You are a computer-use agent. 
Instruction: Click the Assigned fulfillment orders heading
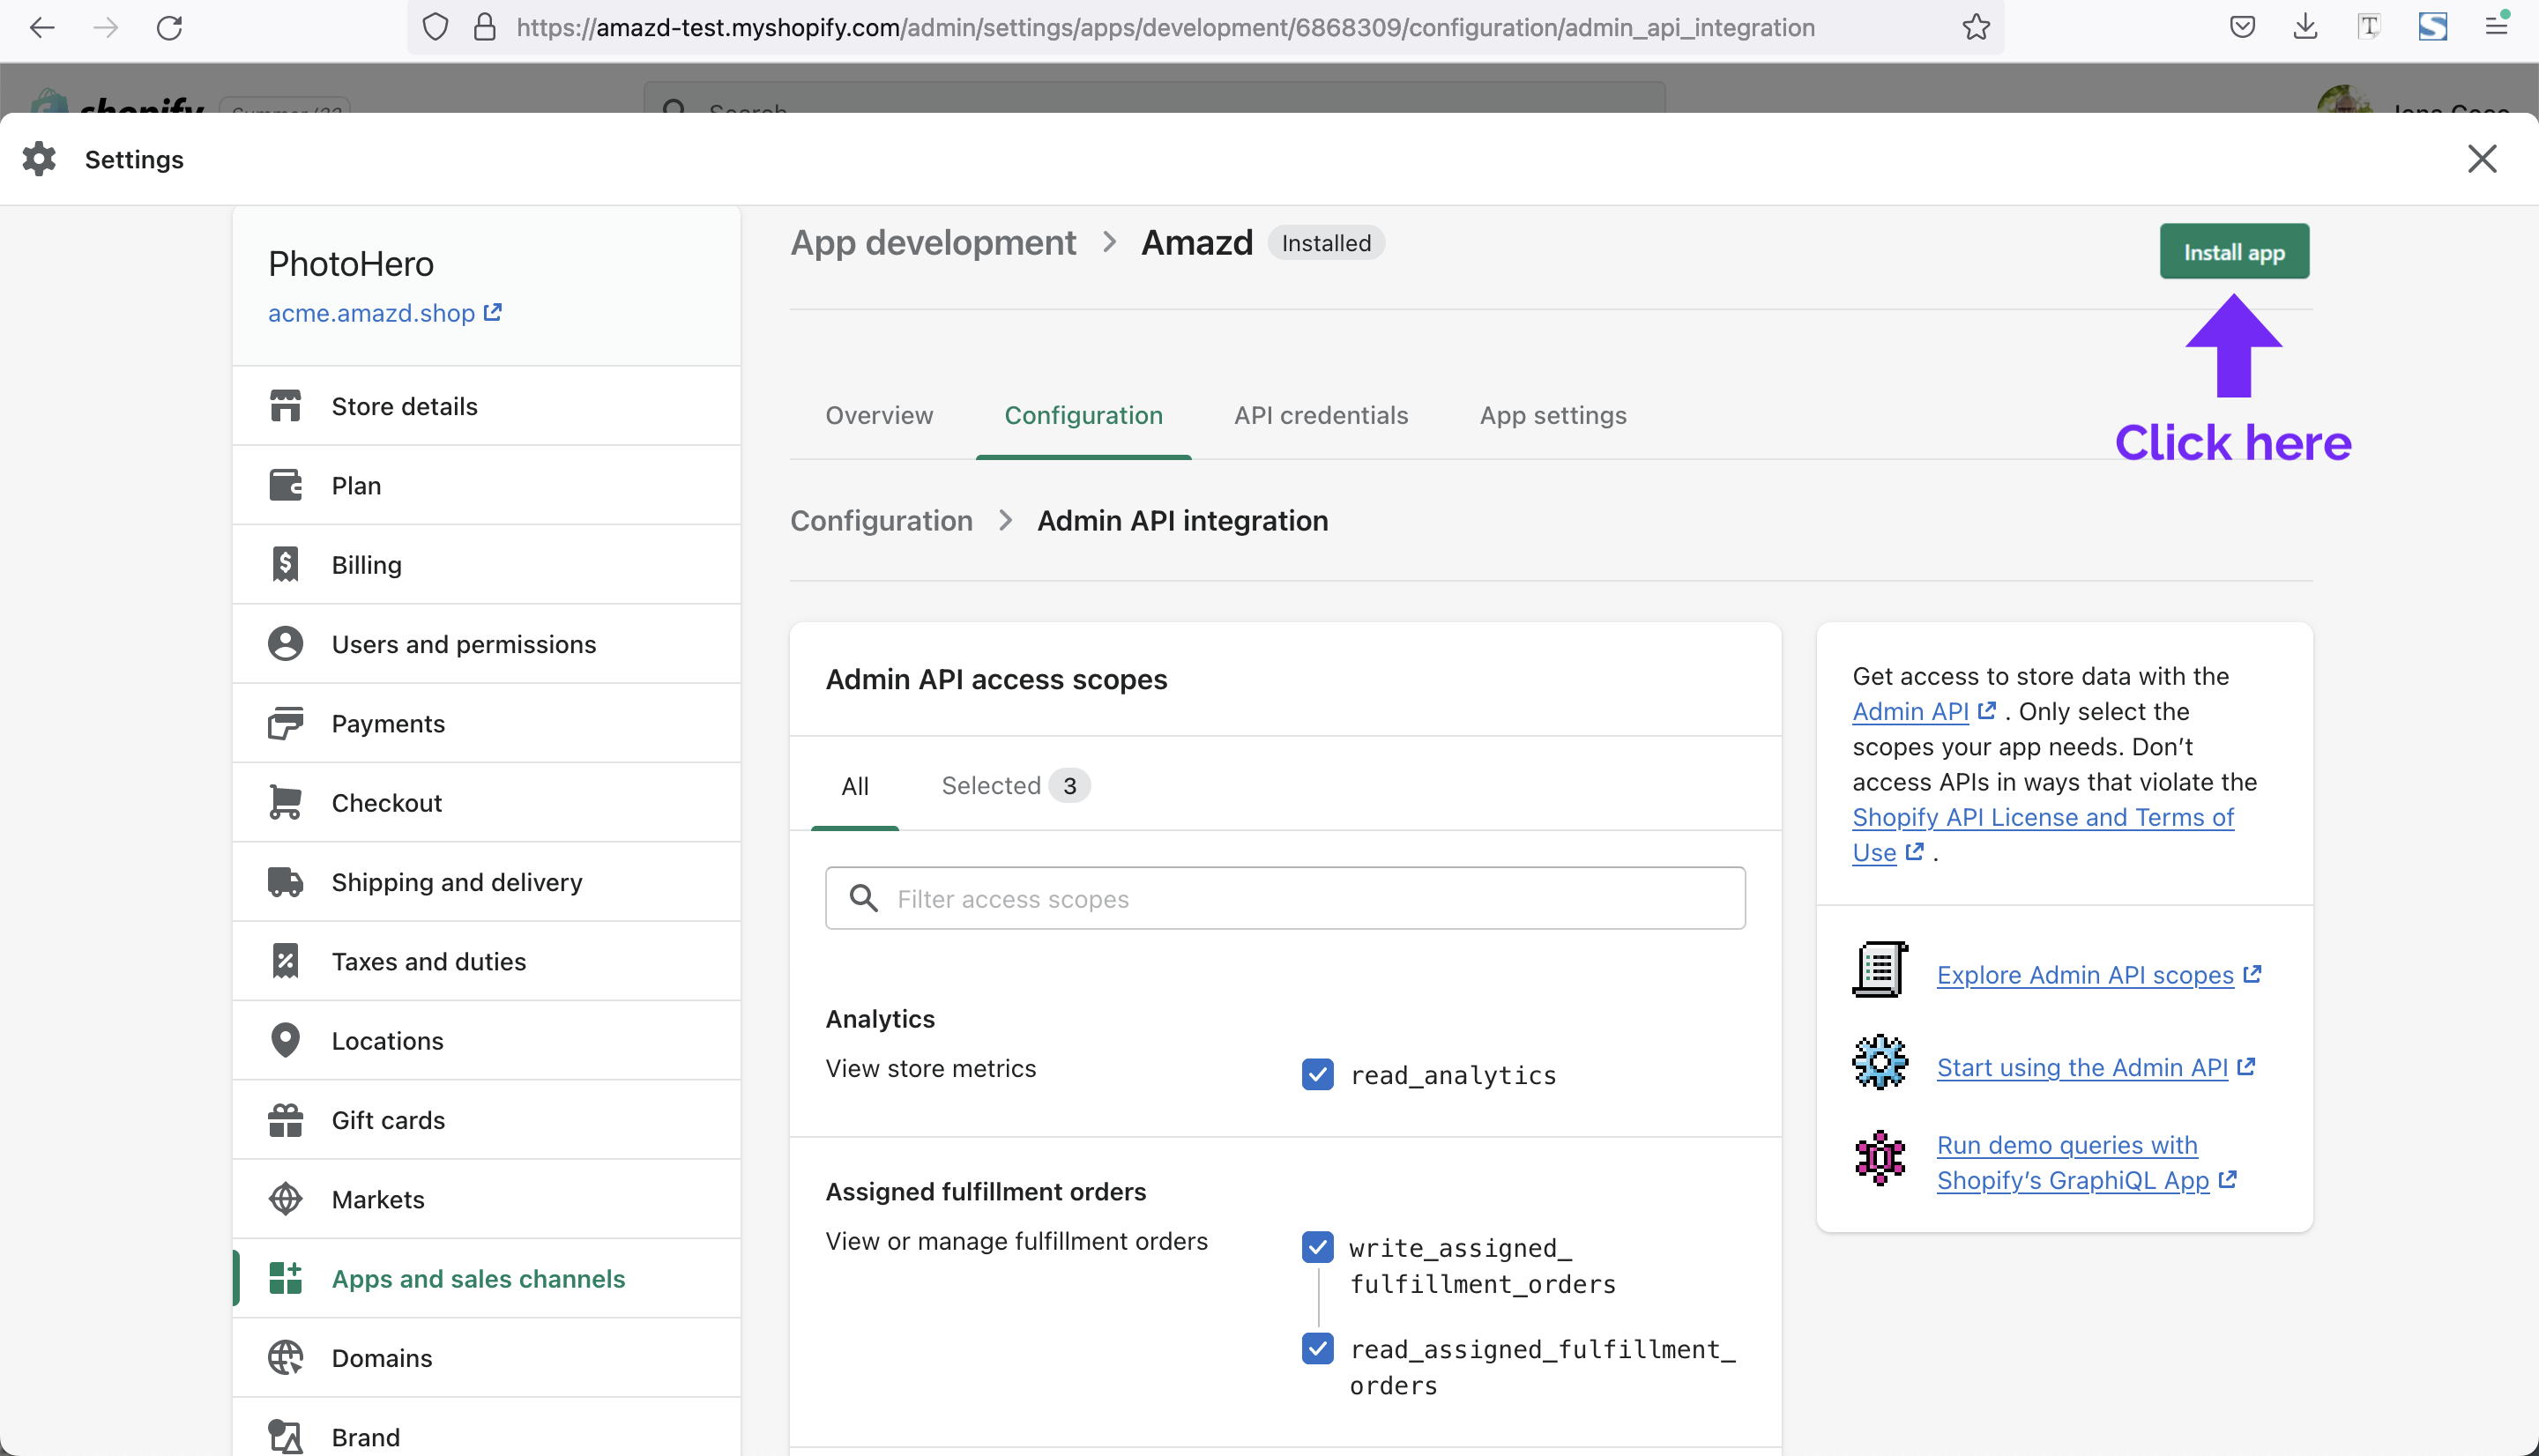[x=985, y=1192]
